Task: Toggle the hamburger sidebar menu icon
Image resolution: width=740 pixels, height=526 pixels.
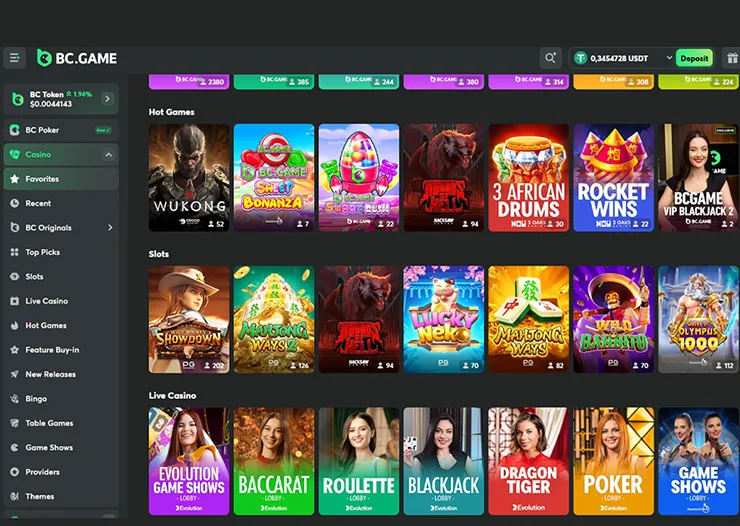Action: click(15, 58)
